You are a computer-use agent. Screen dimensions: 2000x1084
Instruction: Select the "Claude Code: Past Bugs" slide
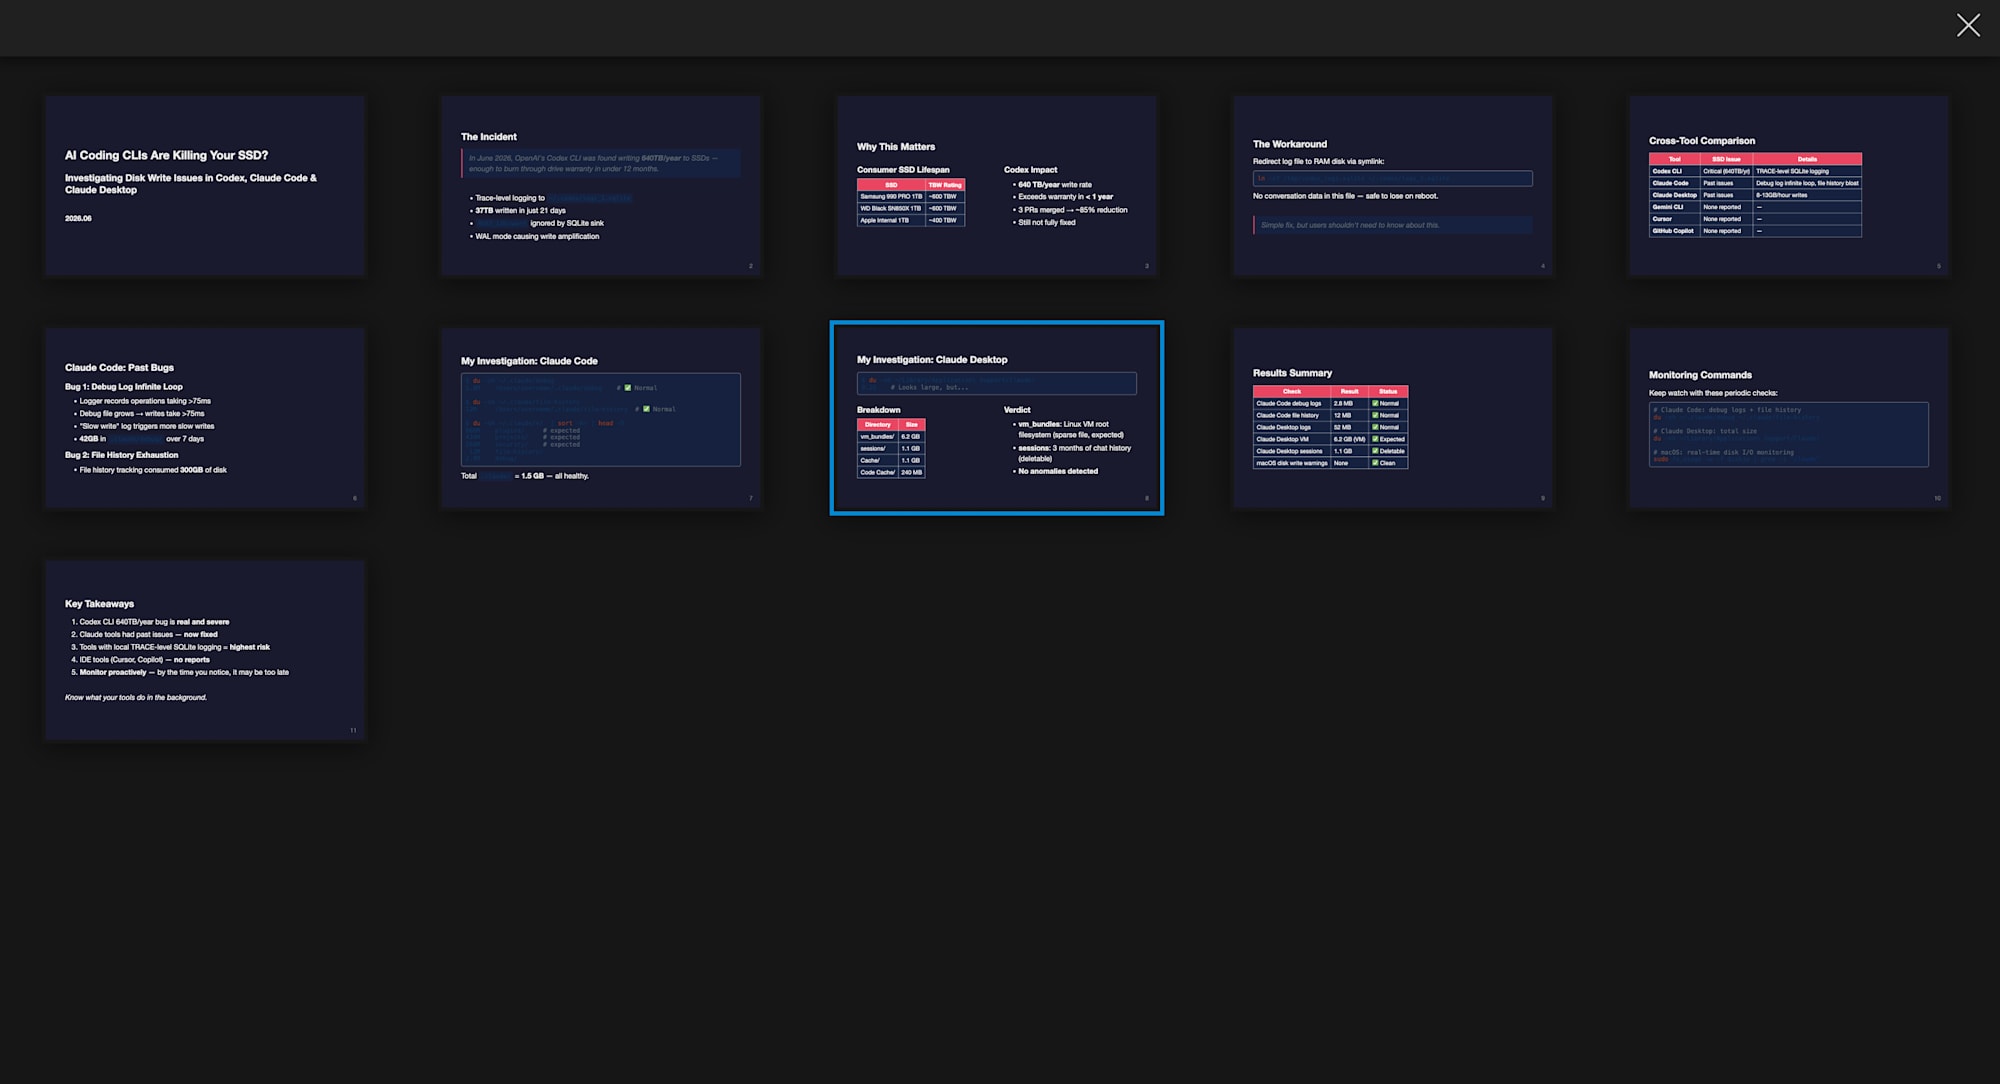[x=205, y=418]
